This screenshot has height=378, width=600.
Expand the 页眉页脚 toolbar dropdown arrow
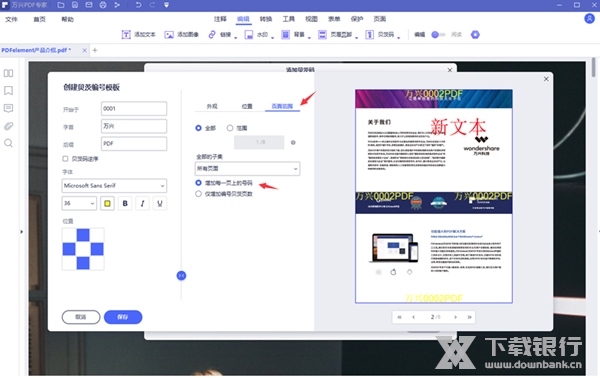357,37
